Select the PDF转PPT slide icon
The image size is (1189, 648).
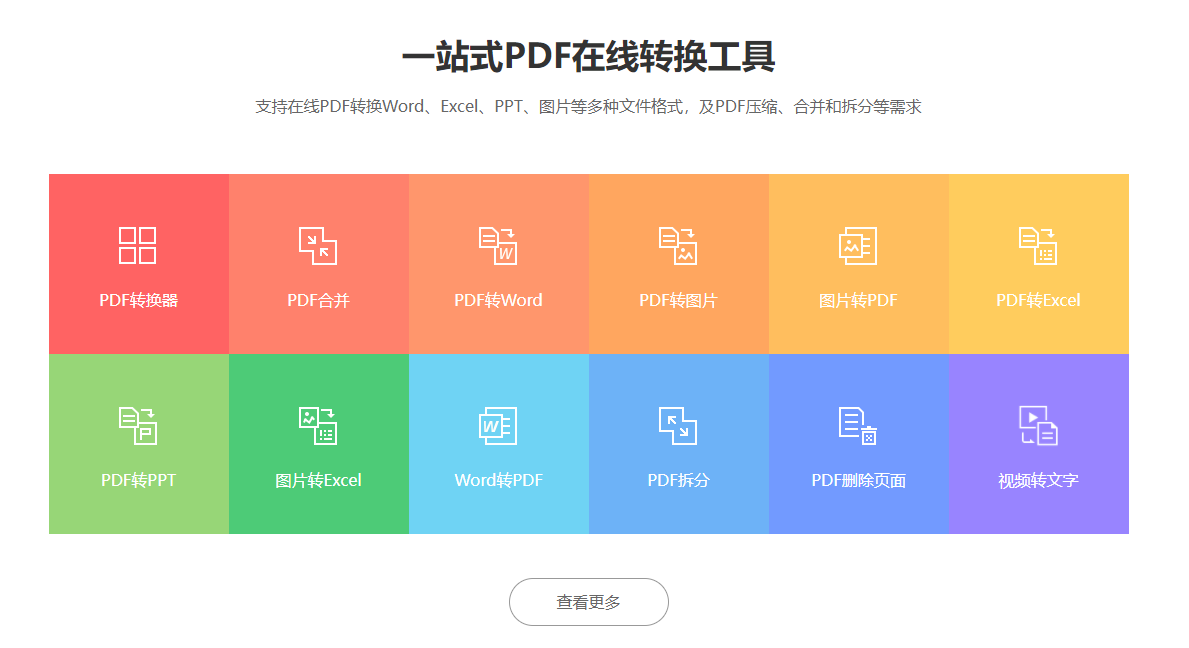coord(138,426)
